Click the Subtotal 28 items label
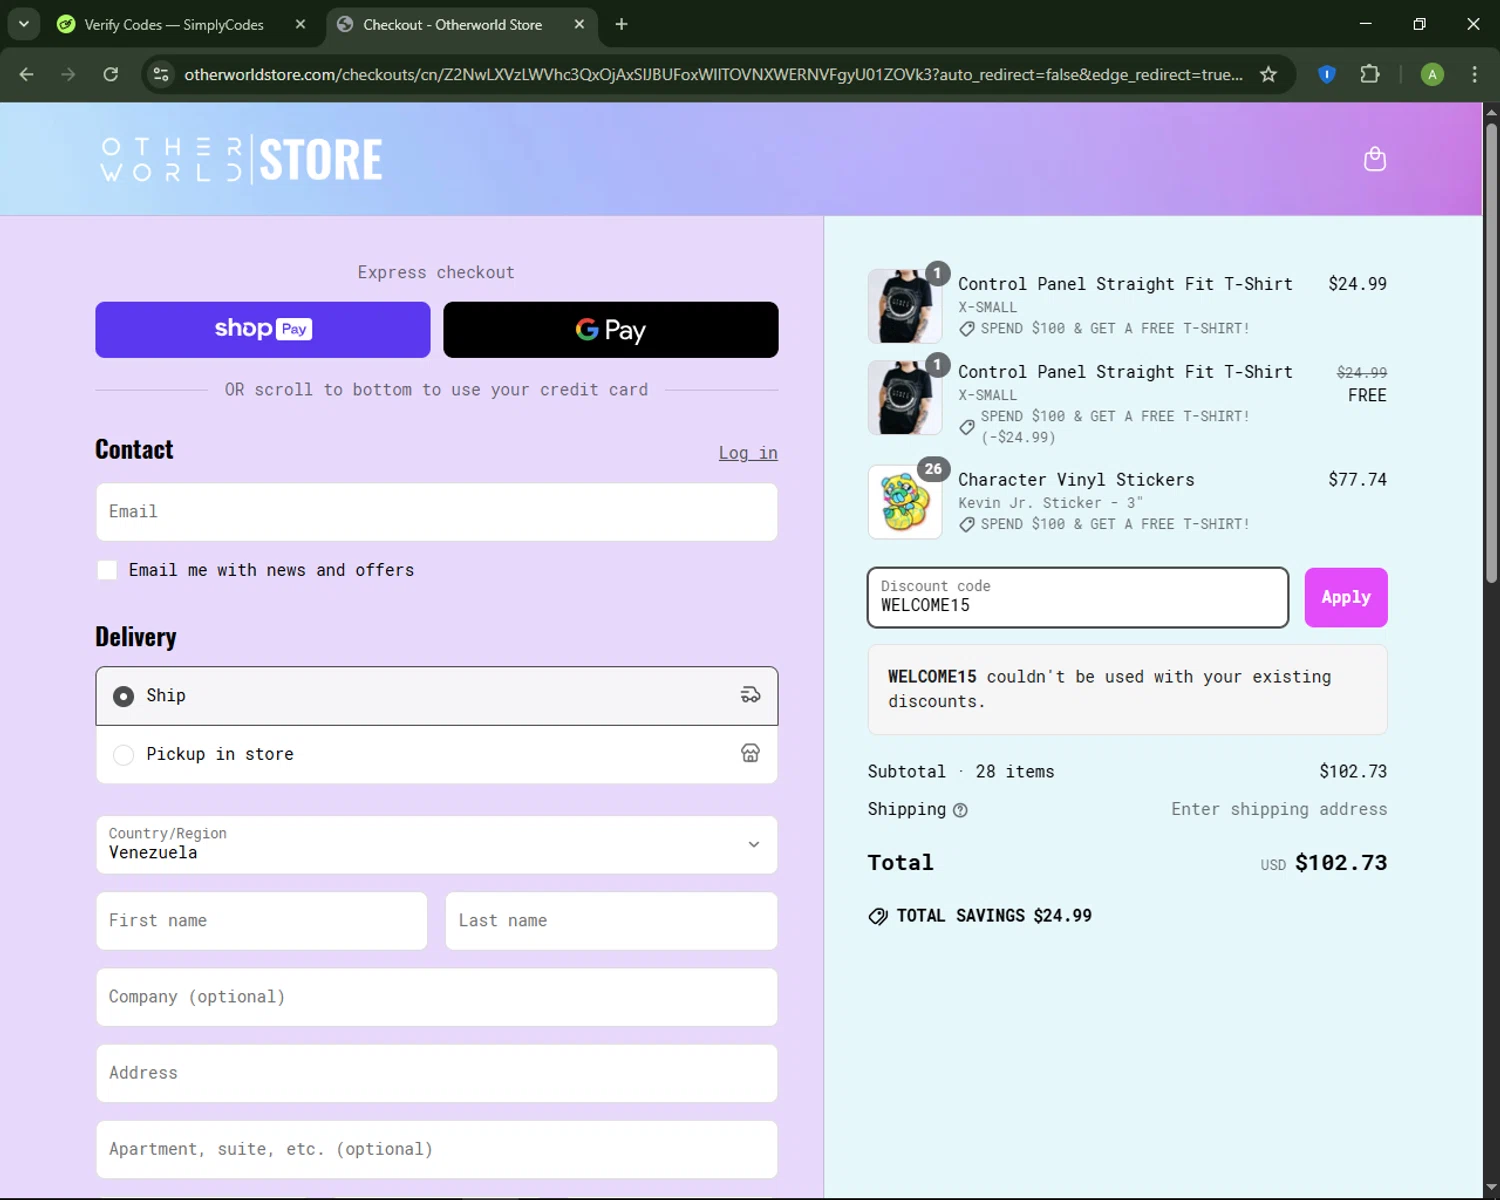This screenshot has height=1200, width=1500. [961, 771]
